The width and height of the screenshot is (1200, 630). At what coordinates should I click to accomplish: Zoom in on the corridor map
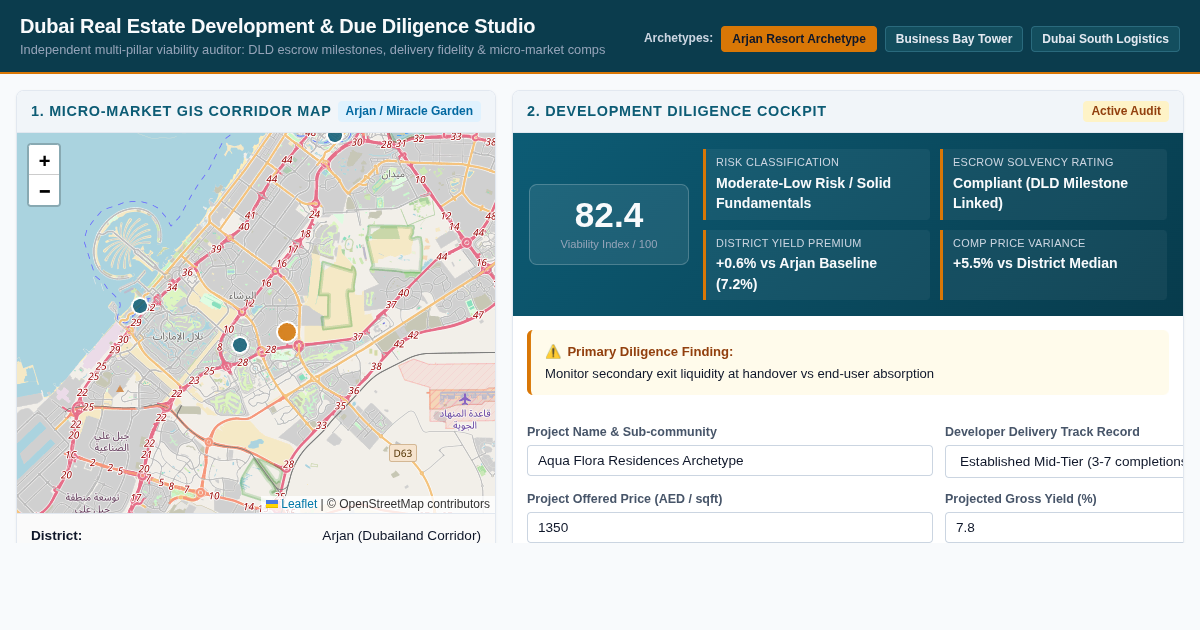[44, 161]
